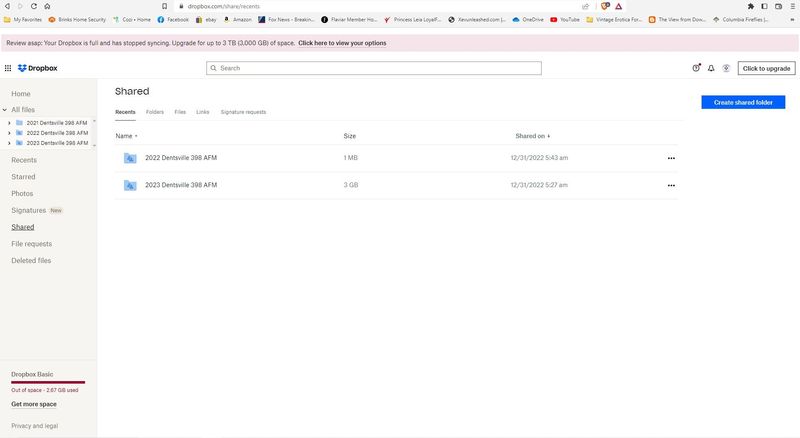Click the Dropbox logo
800x438 pixels.
[x=38, y=68]
